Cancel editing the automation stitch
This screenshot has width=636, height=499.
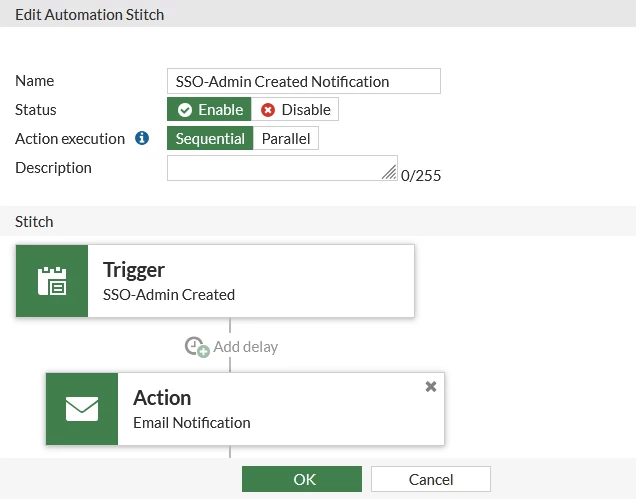(x=431, y=479)
